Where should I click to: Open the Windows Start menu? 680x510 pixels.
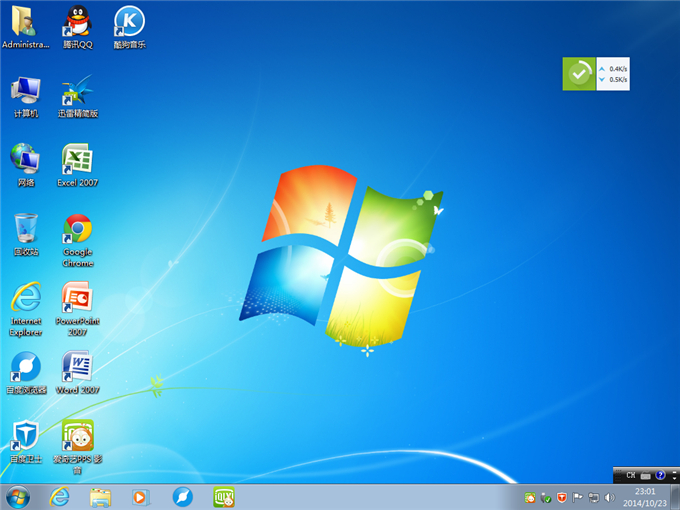pos(18,496)
